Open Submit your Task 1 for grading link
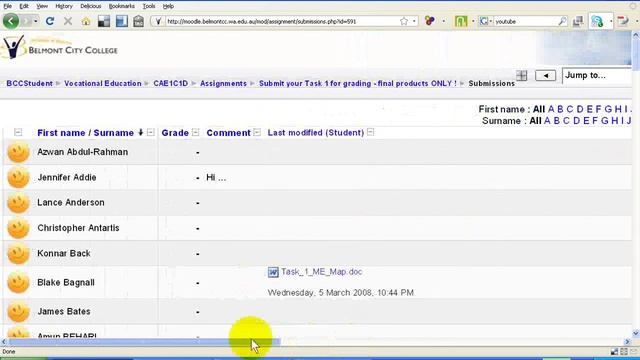This screenshot has height=360, width=640. (358, 83)
